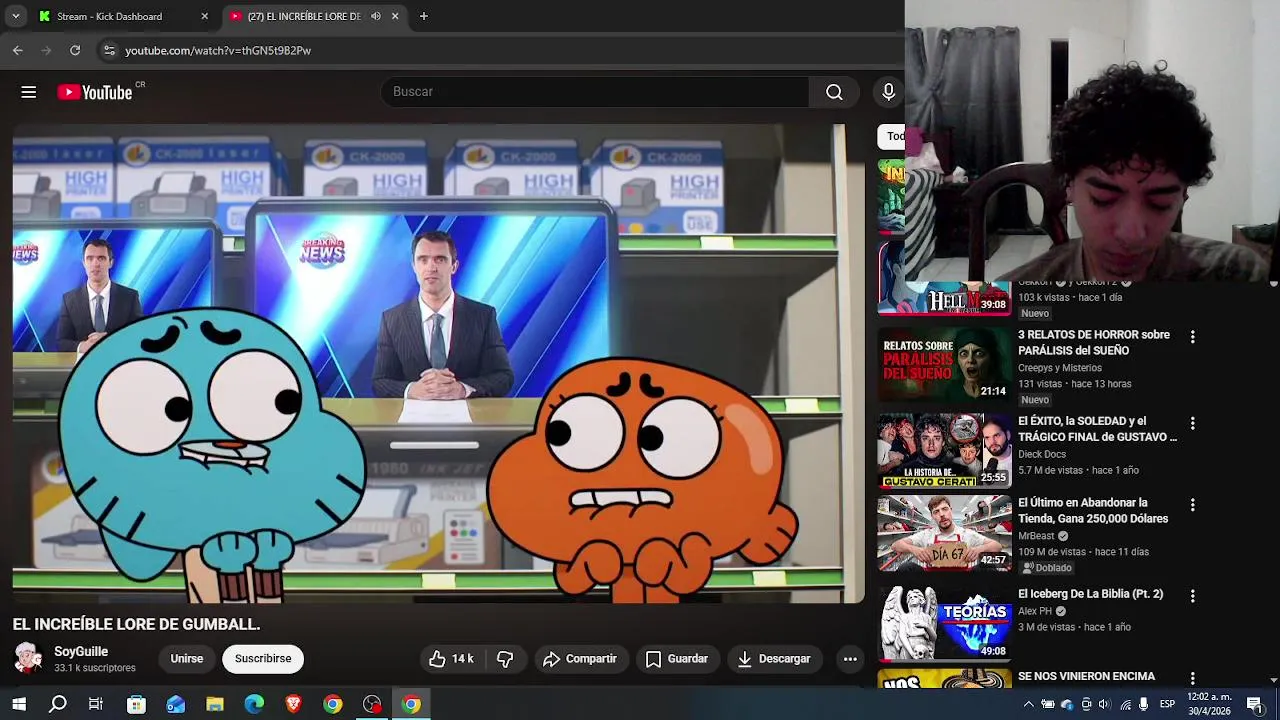This screenshot has width=1280, height=720.
Task: Open the Alex PH channel name
Action: (1035, 611)
